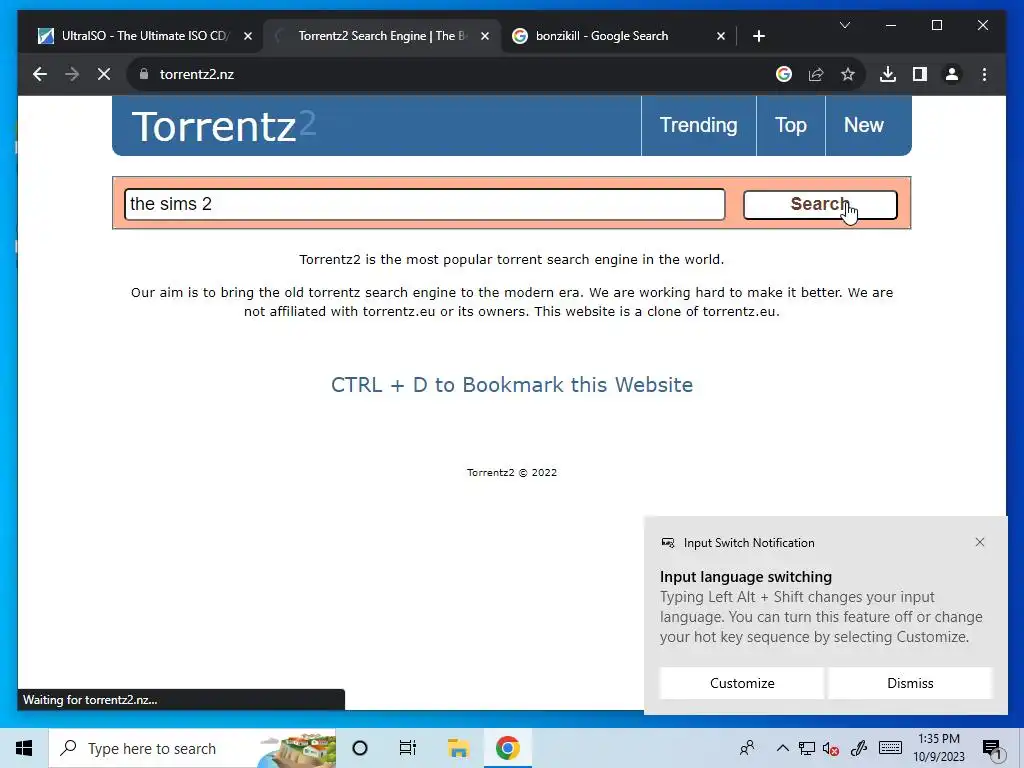Viewport: 1024px width, 768px height.
Task: Show hidden system tray icons
Action: tap(782, 748)
